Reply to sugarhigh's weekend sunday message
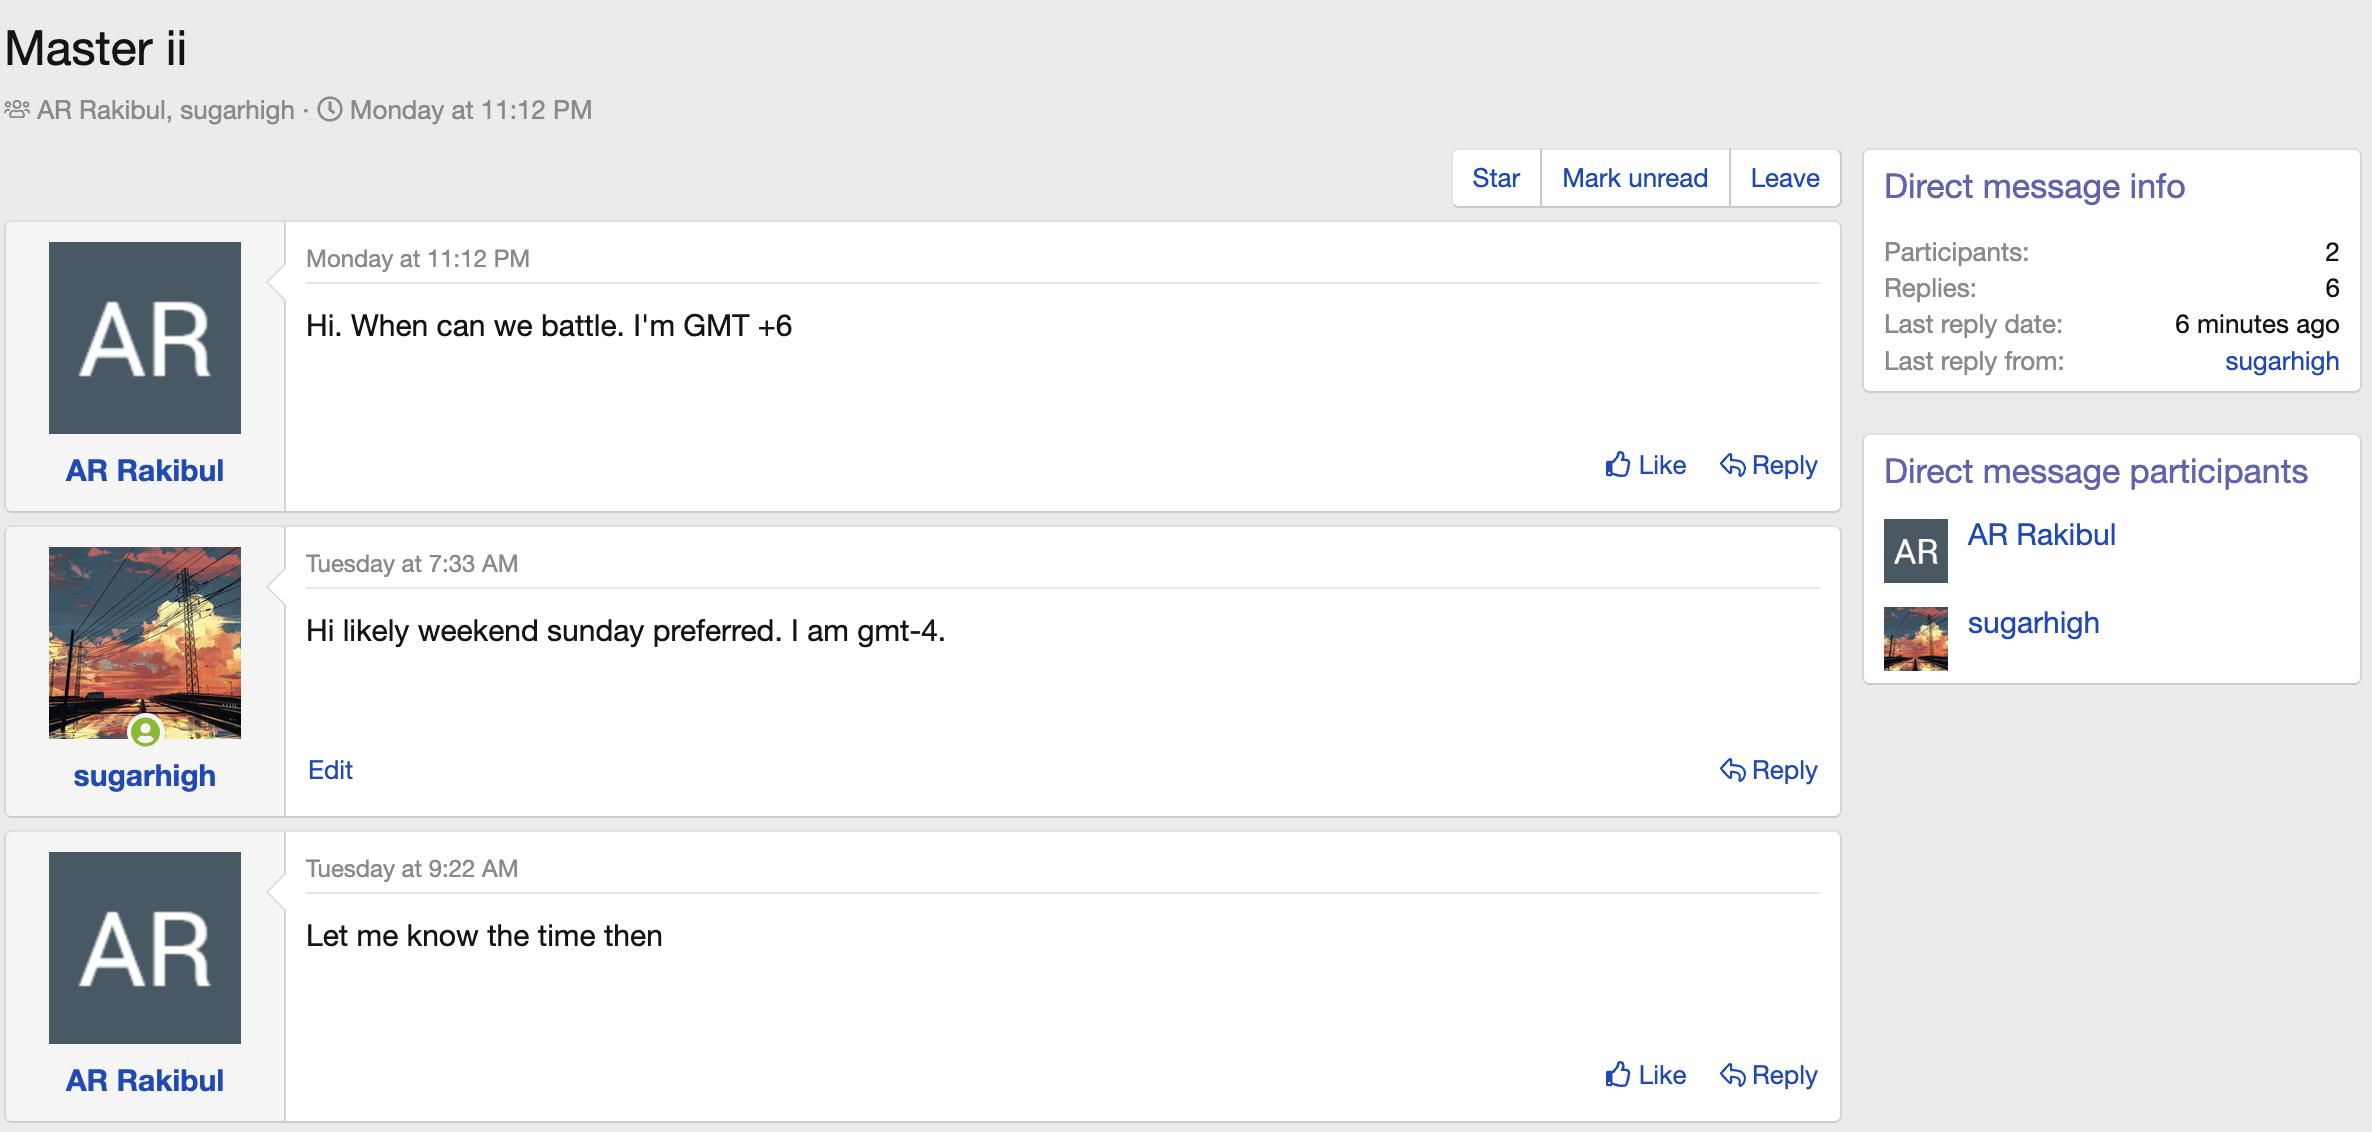2372x1132 pixels. [x=1768, y=770]
